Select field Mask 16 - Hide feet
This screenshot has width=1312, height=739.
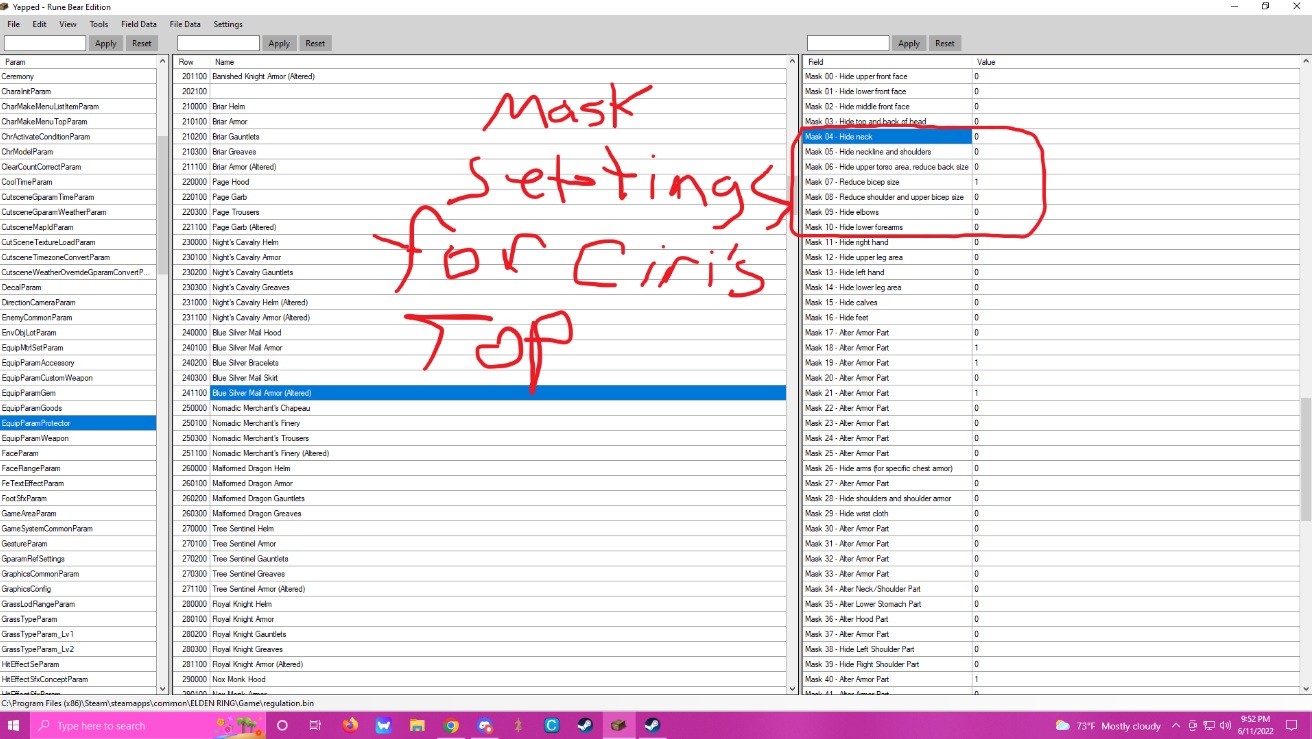click(x=887, y=317)
